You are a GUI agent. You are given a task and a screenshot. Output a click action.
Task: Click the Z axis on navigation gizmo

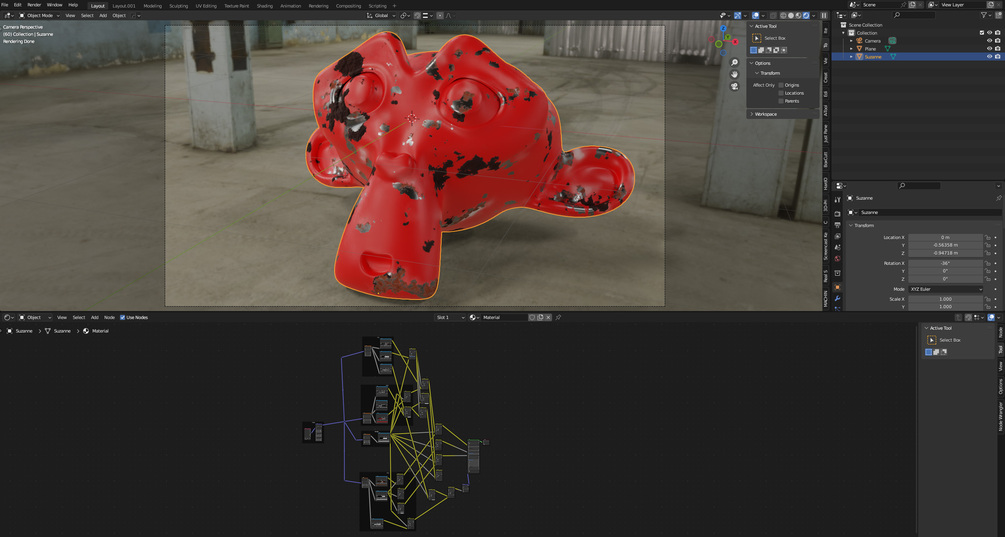pyautogui.click(x=724, y=29)
